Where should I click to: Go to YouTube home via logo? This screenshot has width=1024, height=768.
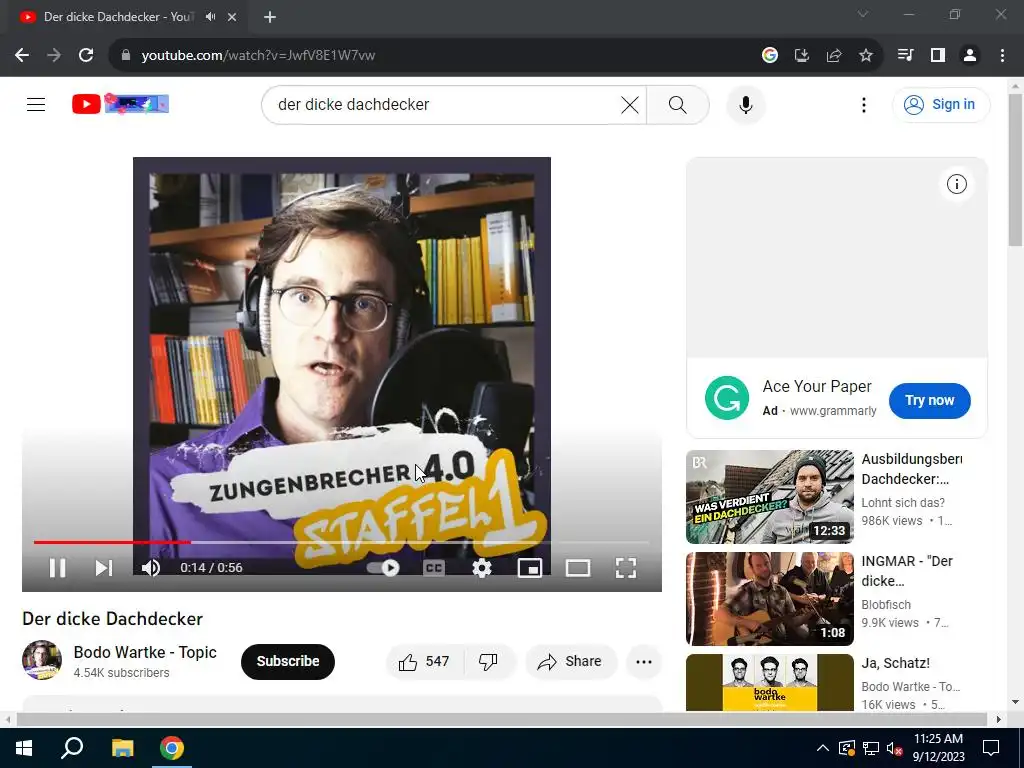coord(120,104)
